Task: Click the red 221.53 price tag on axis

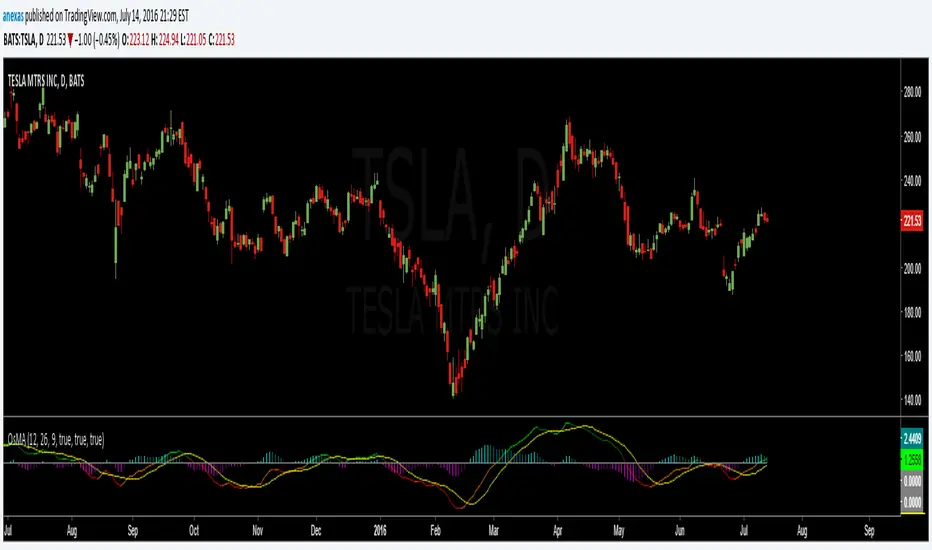Action: [912, 221]
